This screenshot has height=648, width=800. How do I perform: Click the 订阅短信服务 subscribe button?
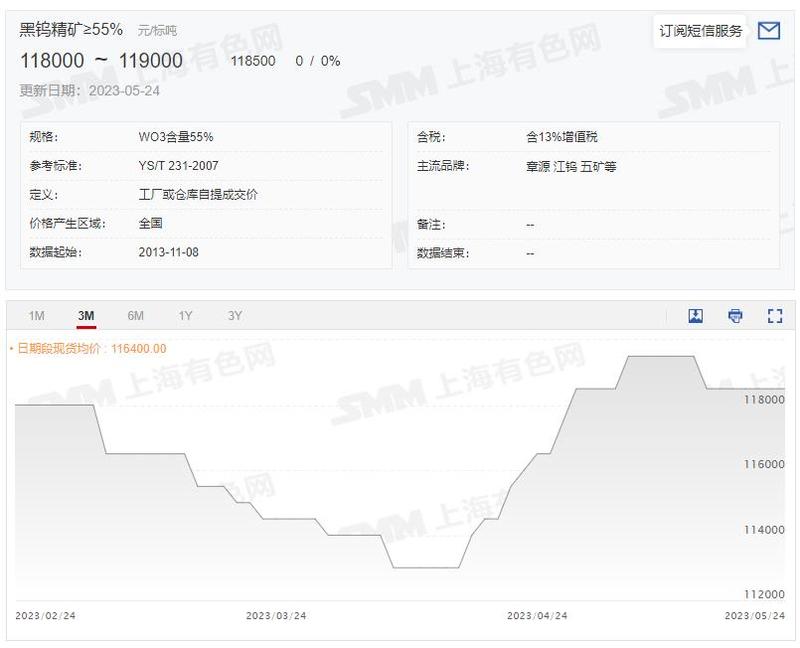pyautogui.click(x=699, y=30)
